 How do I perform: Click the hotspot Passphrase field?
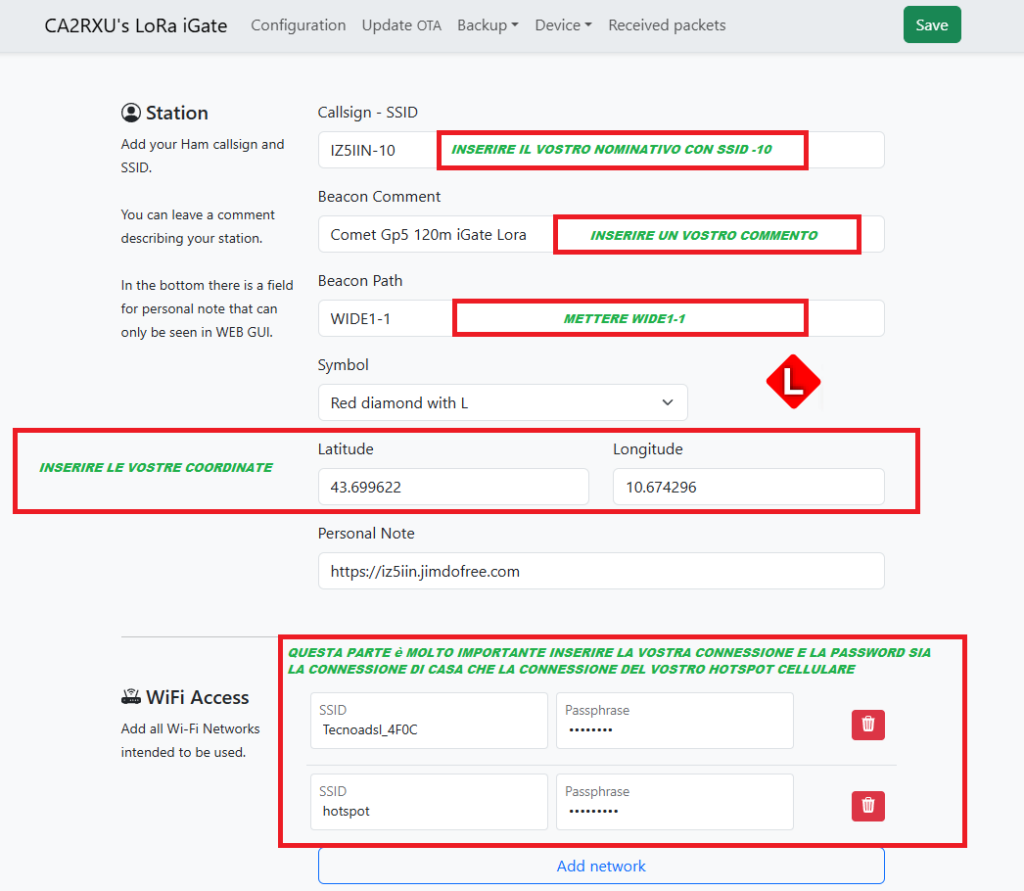coord(674,802)
